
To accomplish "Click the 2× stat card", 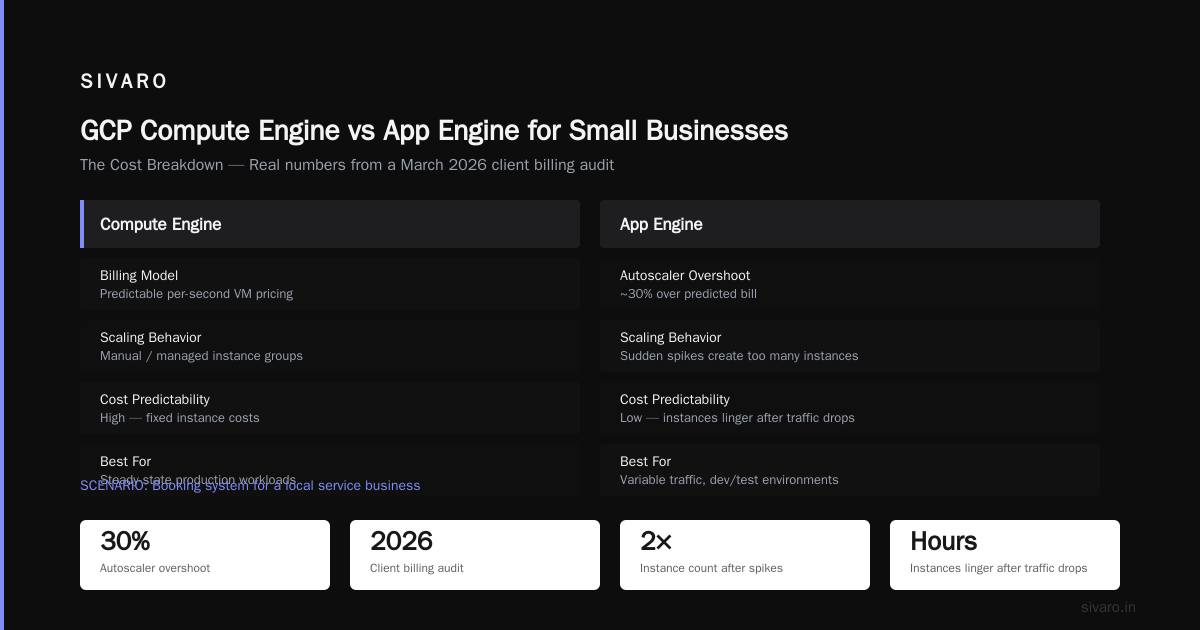I will [x=745, y=555].
